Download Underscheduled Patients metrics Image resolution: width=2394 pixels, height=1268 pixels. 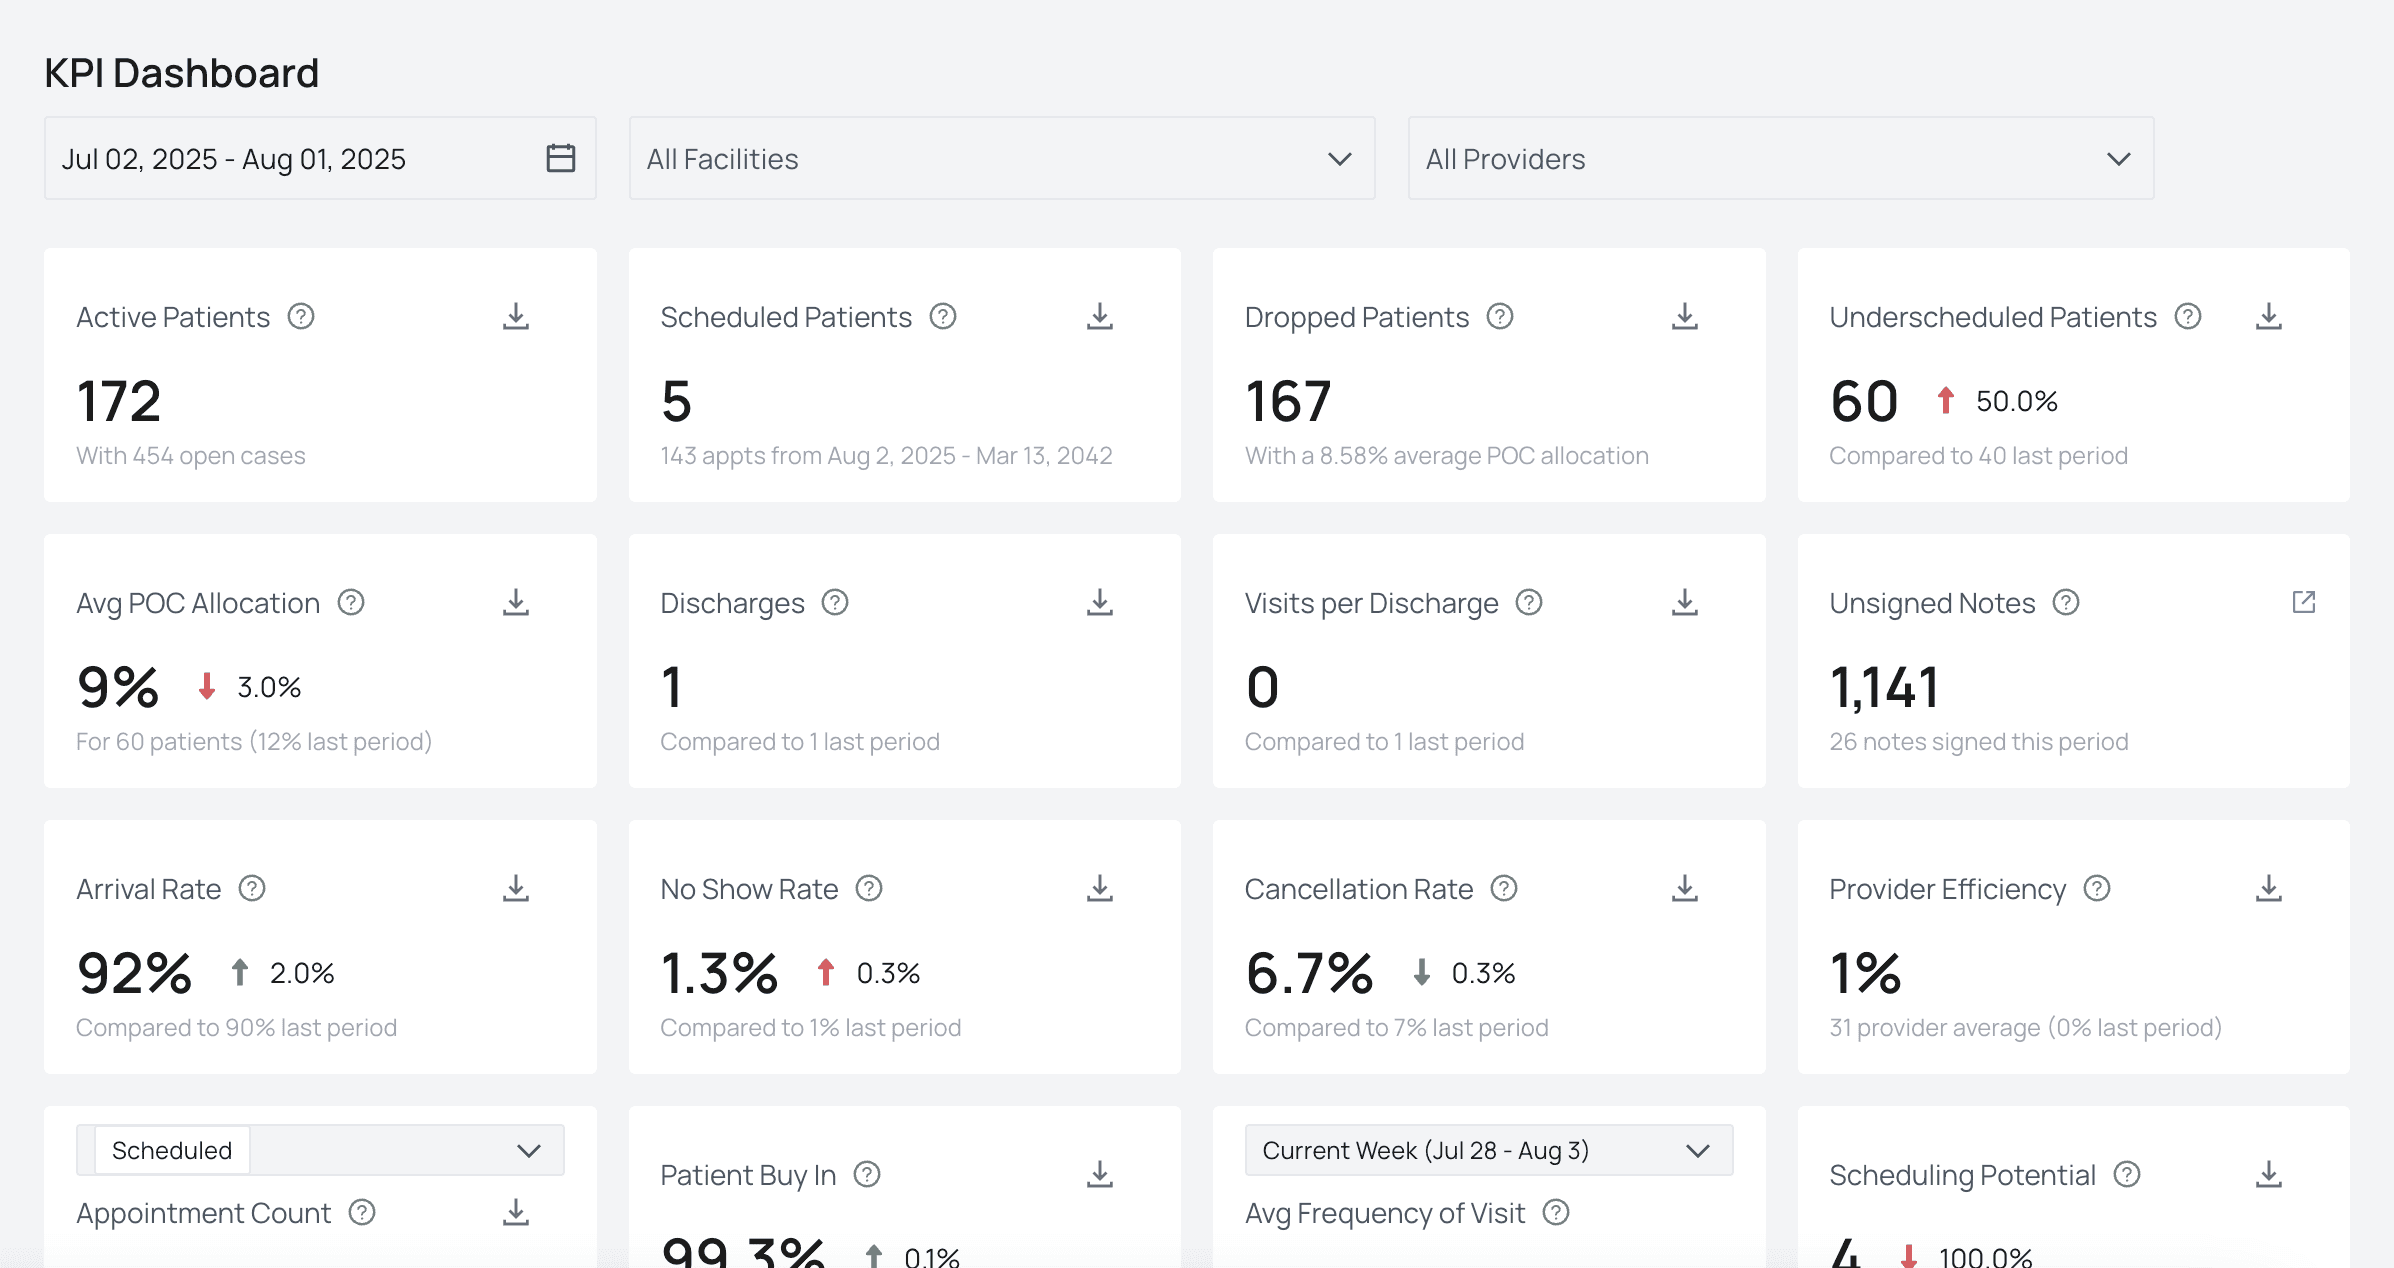[x=2268, y=316]
